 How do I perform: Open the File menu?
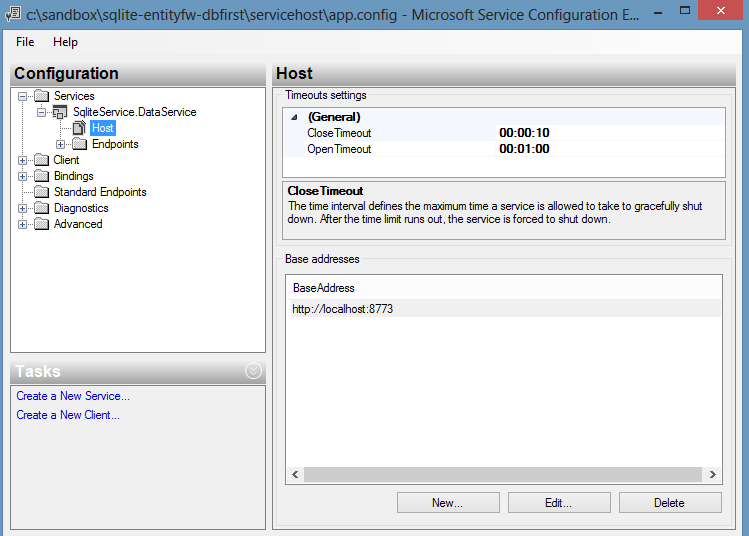(25, 42)
